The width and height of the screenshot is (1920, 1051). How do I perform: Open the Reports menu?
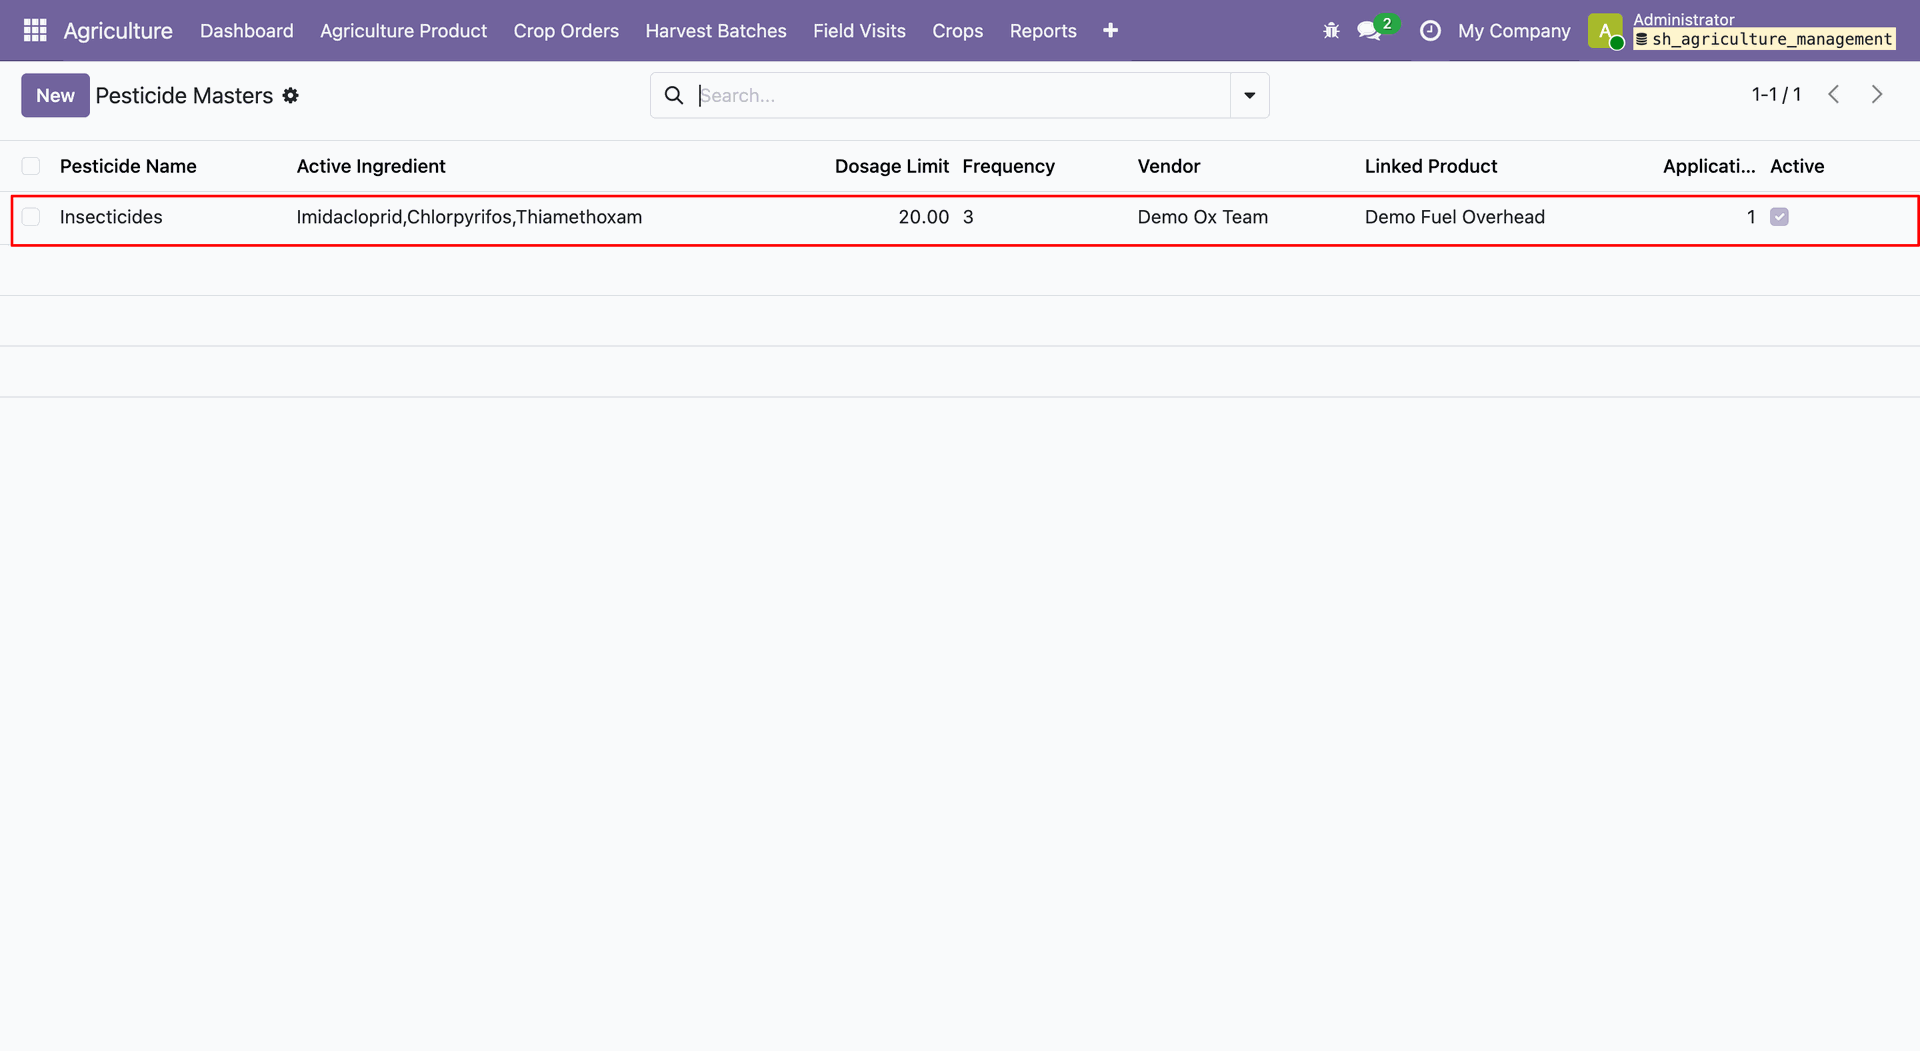pyautogui.click(x=1043, y=30)
